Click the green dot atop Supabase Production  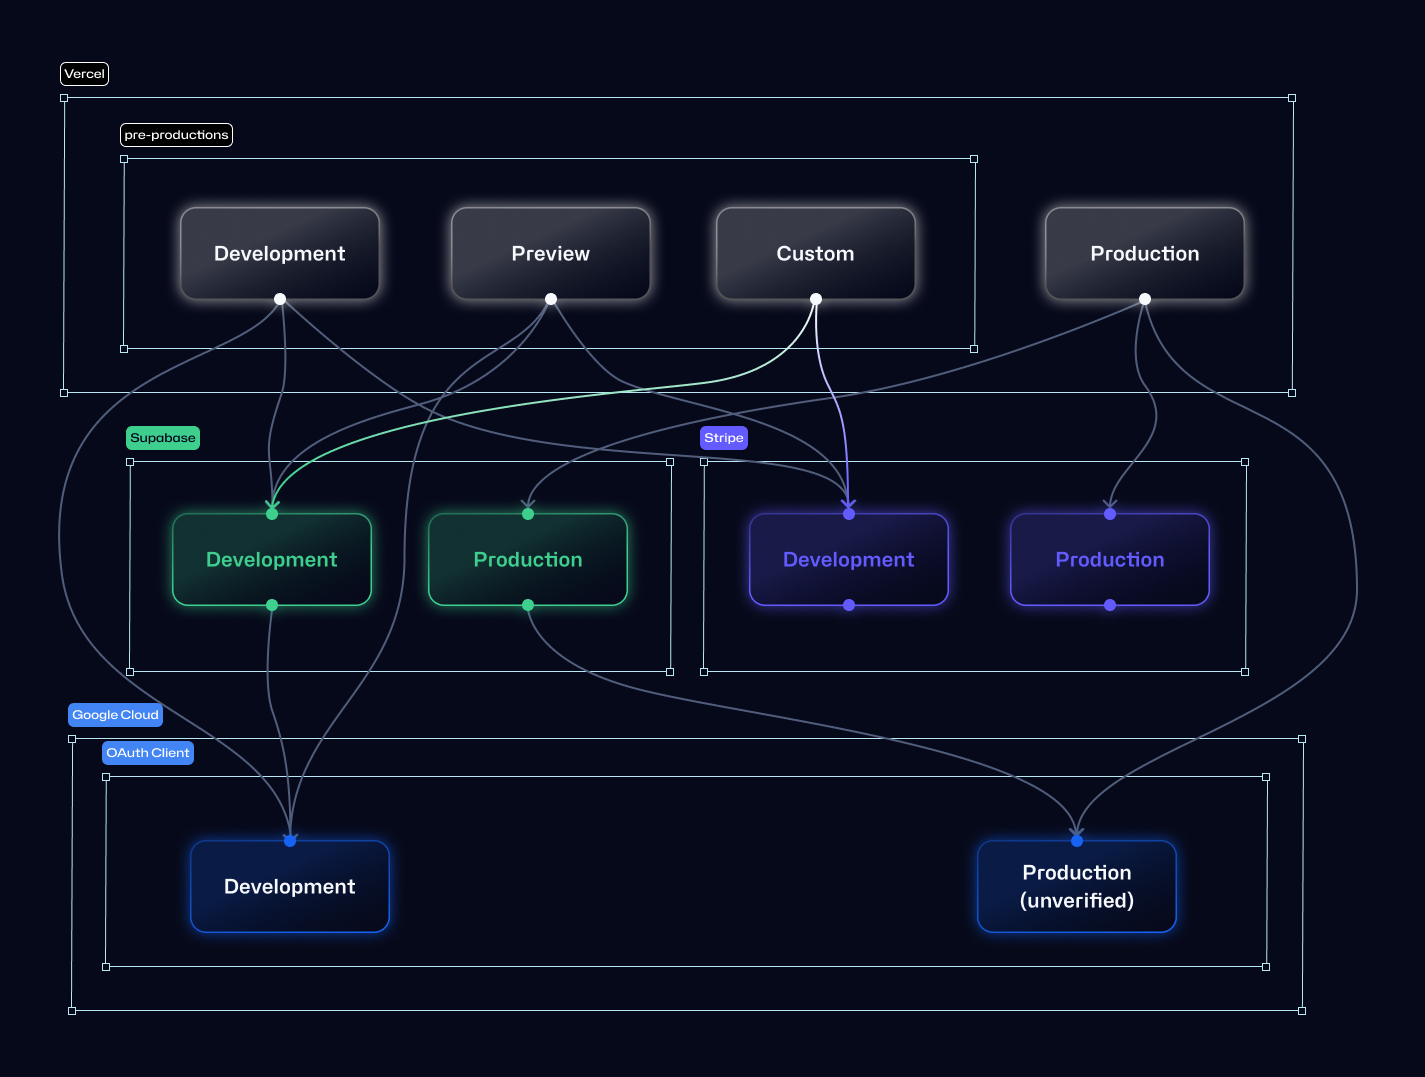[x=527, y=514]
